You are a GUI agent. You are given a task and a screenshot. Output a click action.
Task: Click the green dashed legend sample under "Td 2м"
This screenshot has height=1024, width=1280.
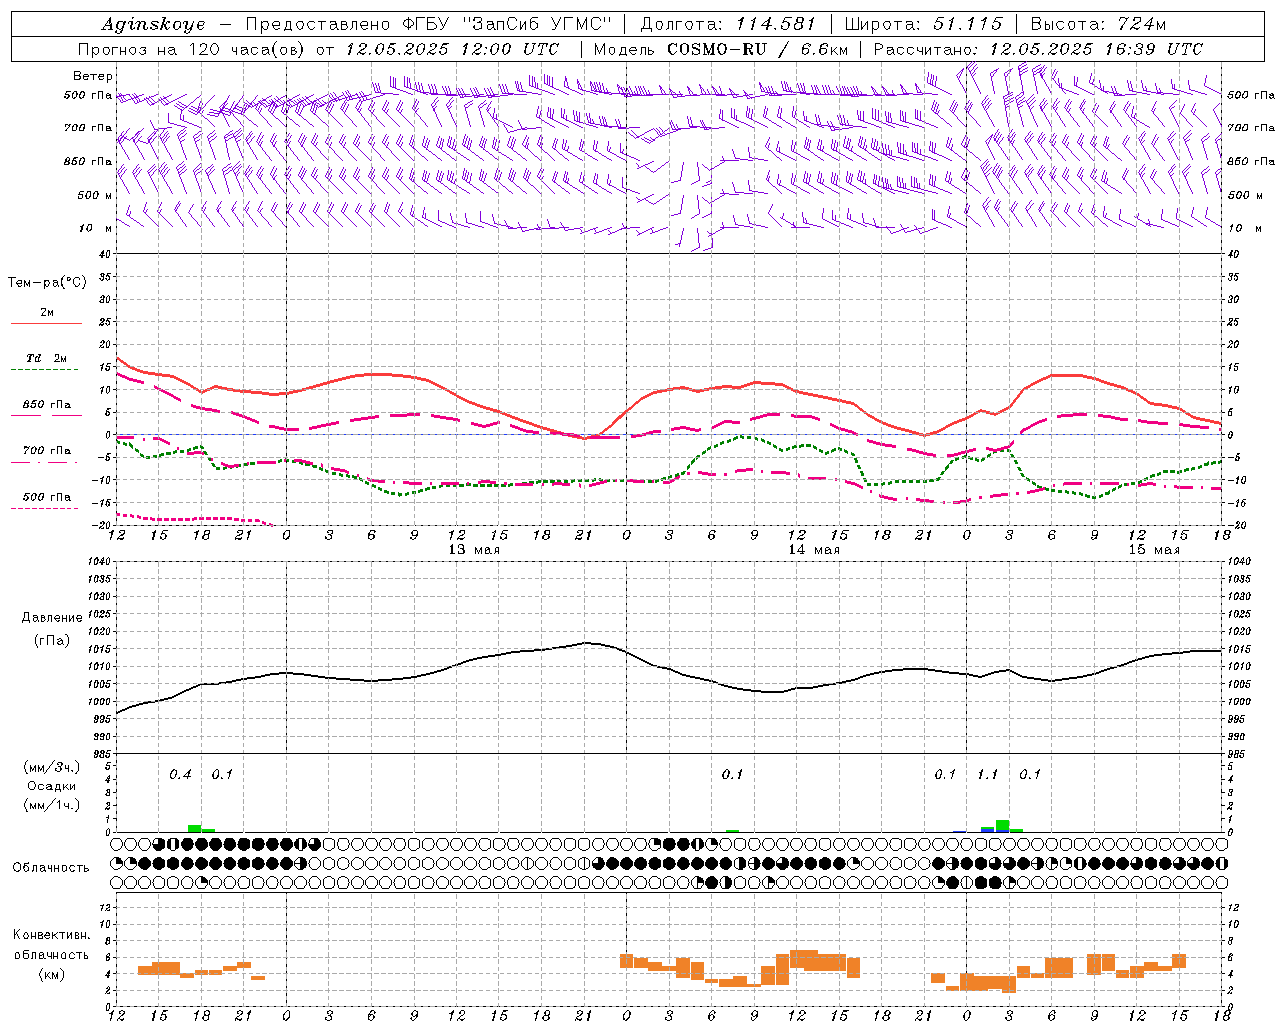[x=46, y=370]
